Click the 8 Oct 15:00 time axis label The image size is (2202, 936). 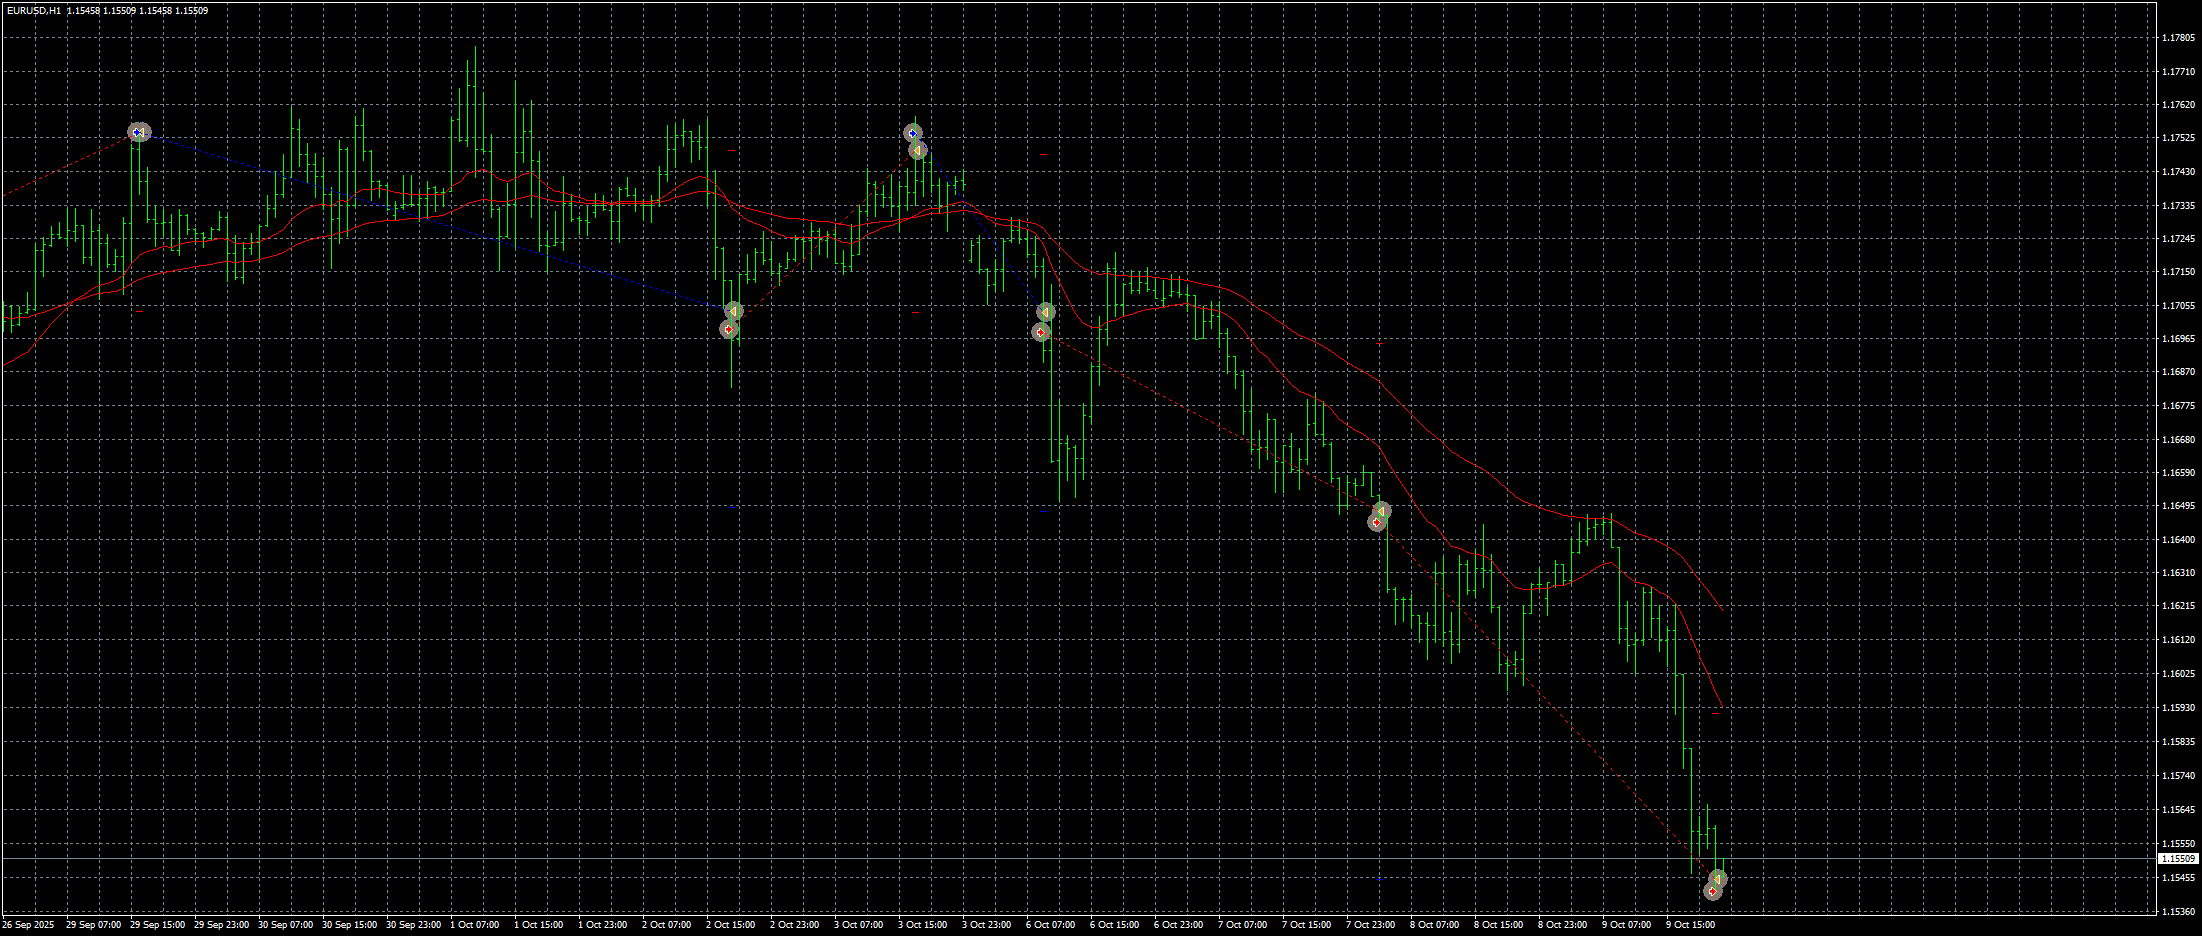(x=1499, y=925)
